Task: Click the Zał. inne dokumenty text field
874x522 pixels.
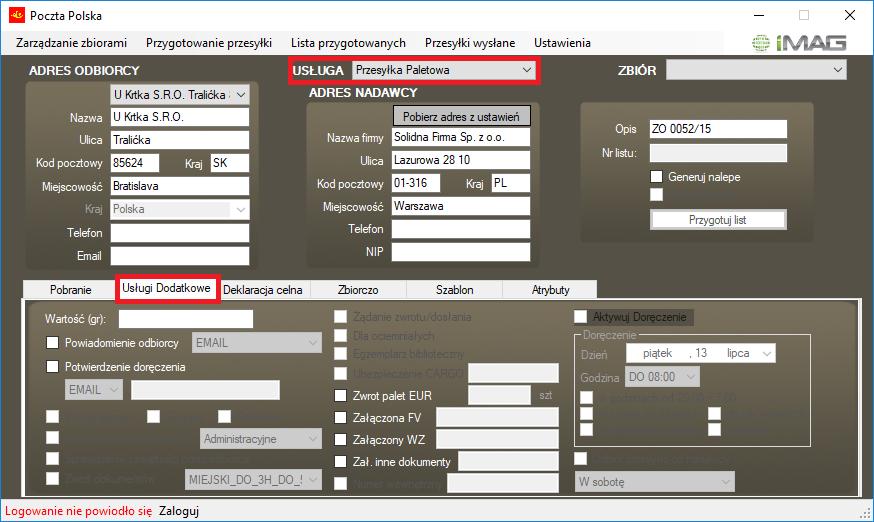Action: tap(508, 461)
